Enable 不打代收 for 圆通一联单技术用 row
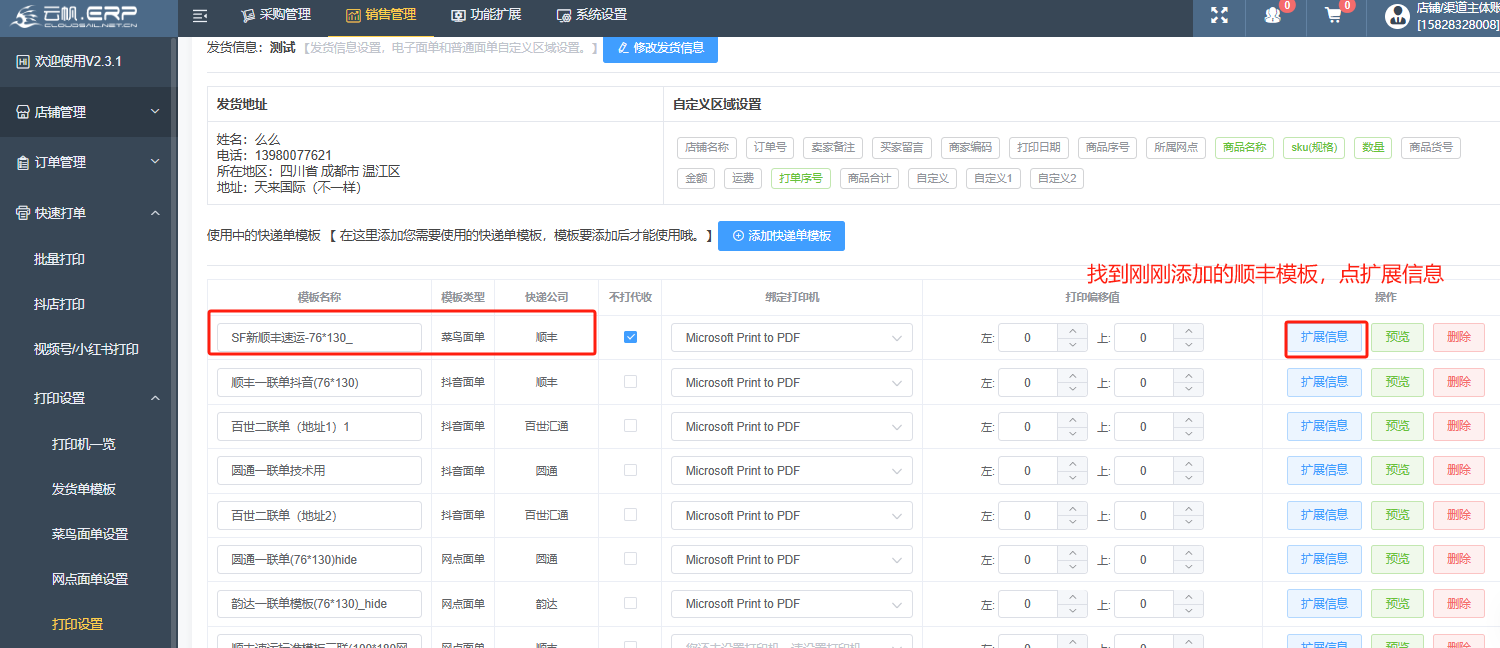 click(x=630, y=470)
